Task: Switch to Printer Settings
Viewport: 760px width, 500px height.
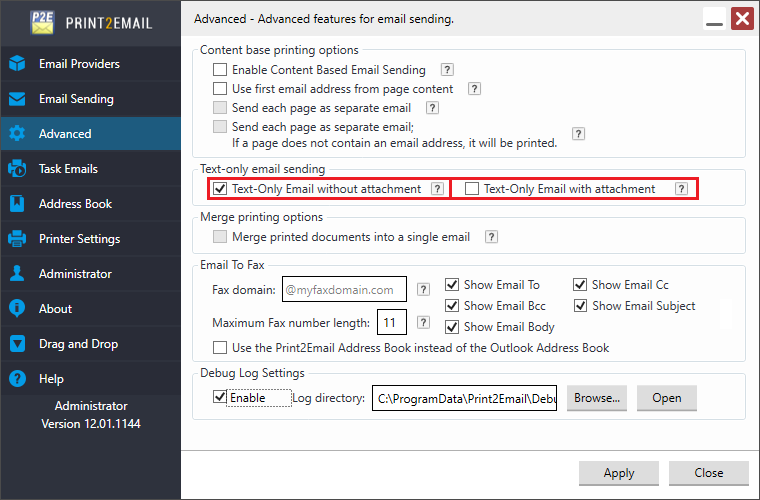Action: [x=91, y=238]
